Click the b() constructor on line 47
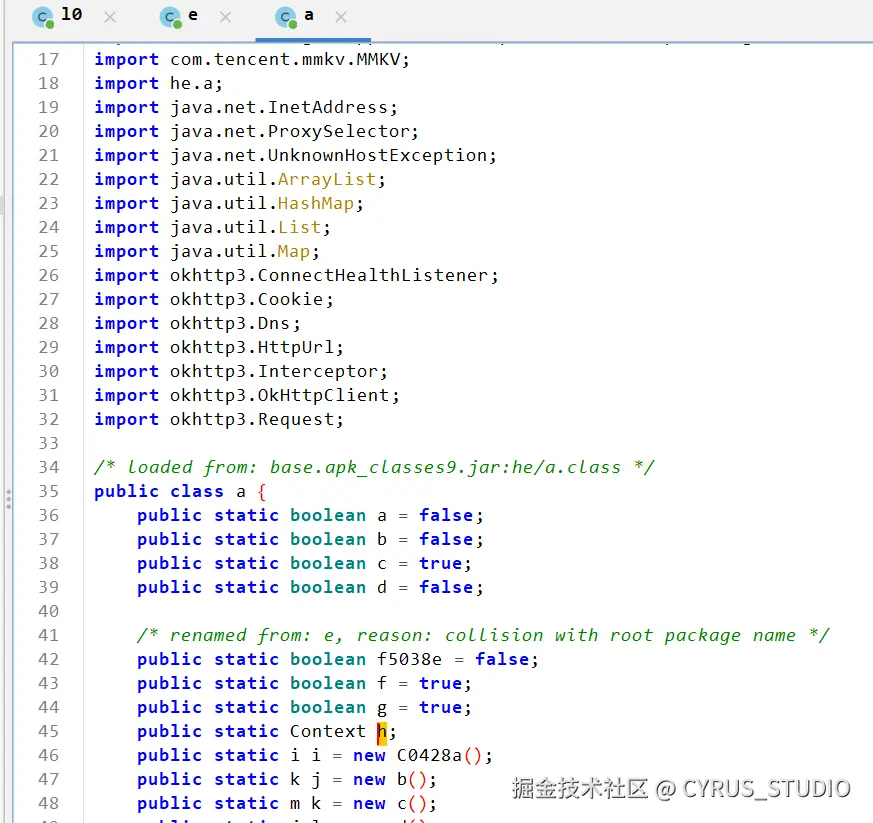Viewport: 873px width, 823px height. click(x=411, y=780)
